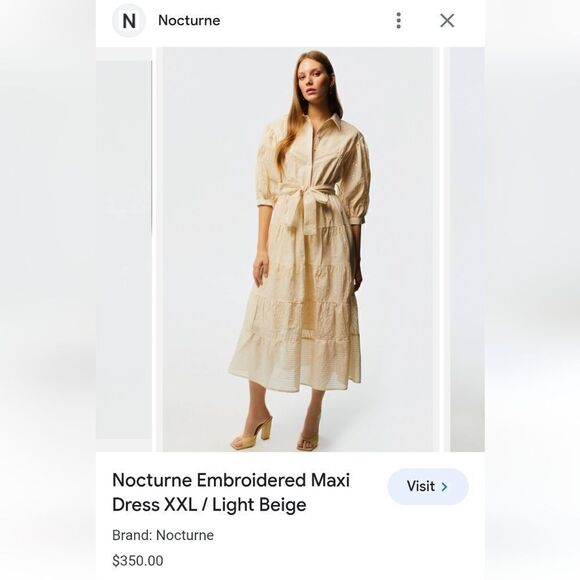Screen dimensions: 580x580
Task: Click the $350.00 price text
Action: tap(138, 560)
